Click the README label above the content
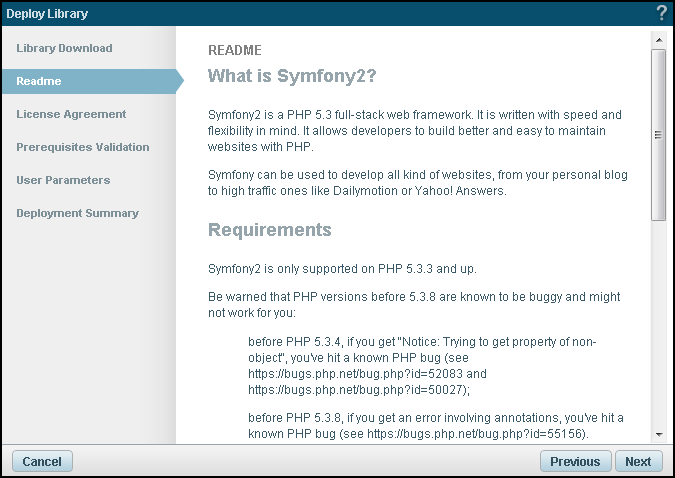The height and width of the screenshot is (478, 675). [x=236, y=50]
